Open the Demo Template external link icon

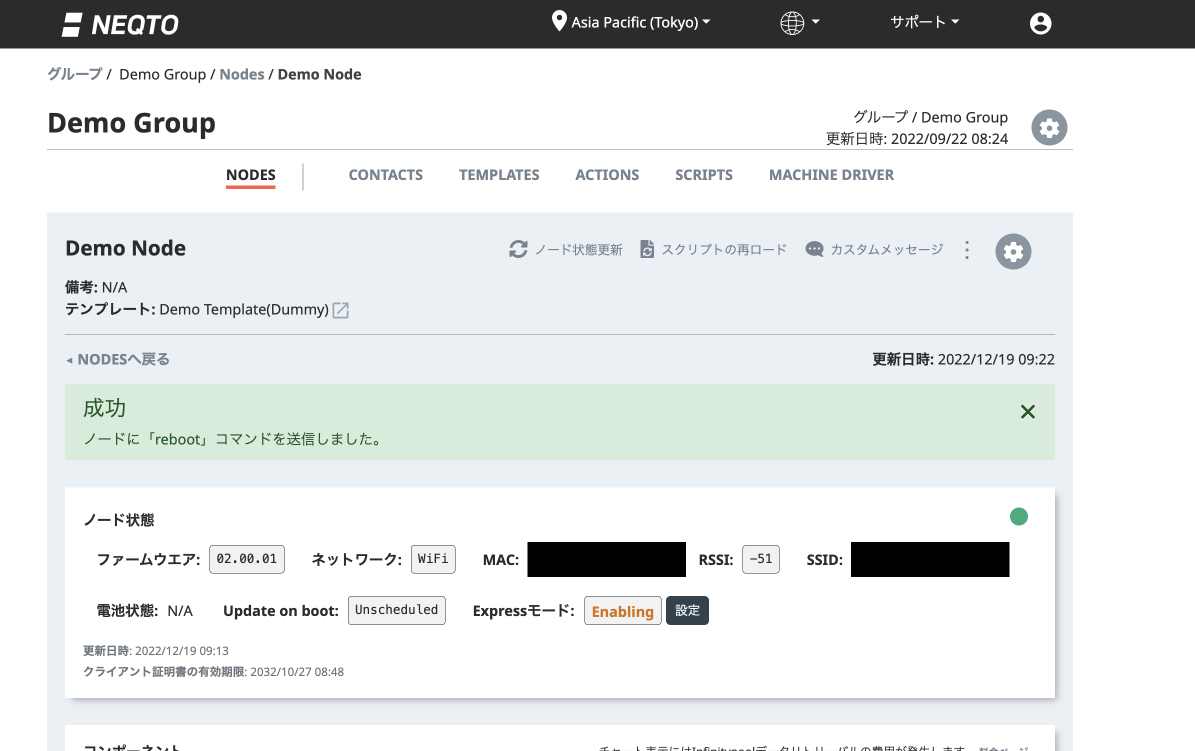pos(341,310)
